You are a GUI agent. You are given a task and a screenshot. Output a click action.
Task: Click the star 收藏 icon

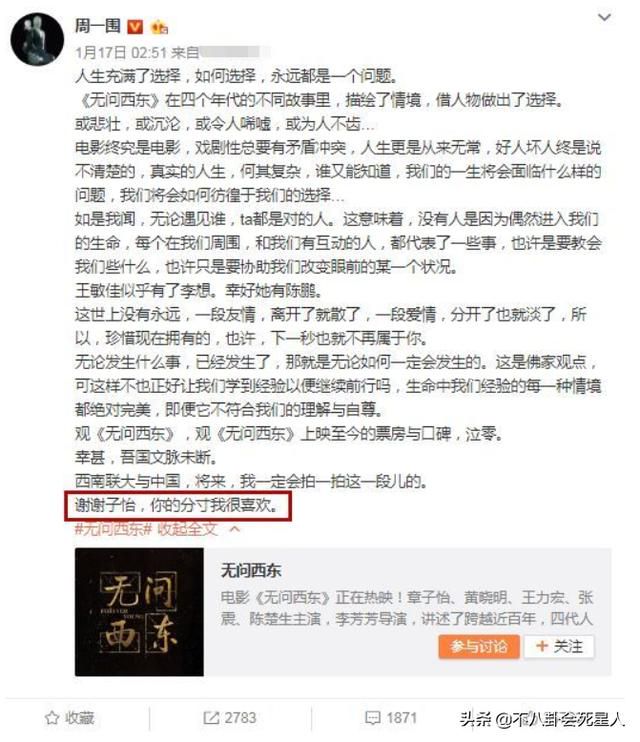(x=52, y=718)
